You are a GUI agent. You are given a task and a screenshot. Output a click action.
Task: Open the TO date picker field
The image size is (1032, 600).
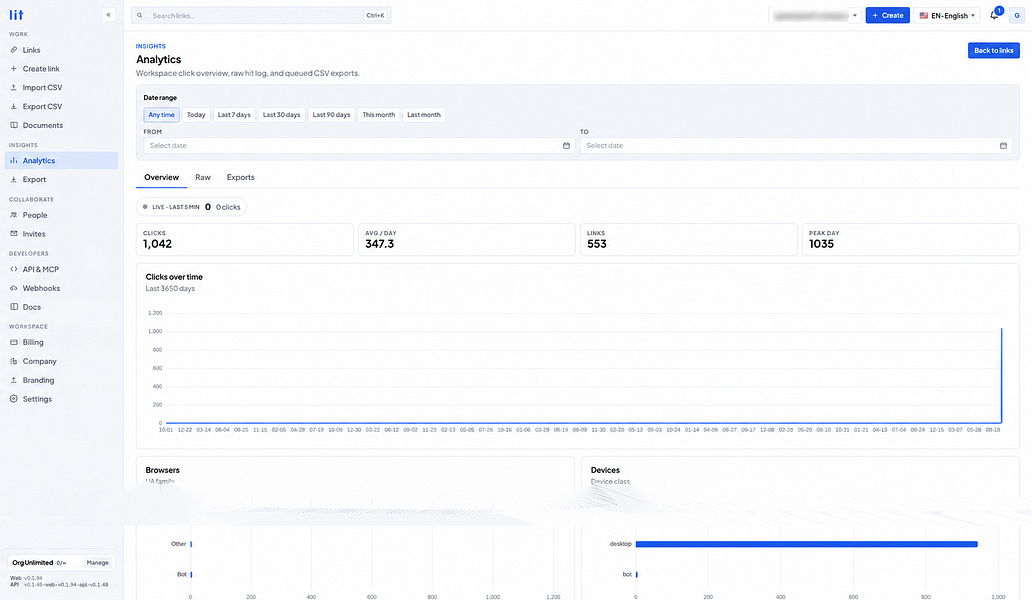[x=796, y=145]
